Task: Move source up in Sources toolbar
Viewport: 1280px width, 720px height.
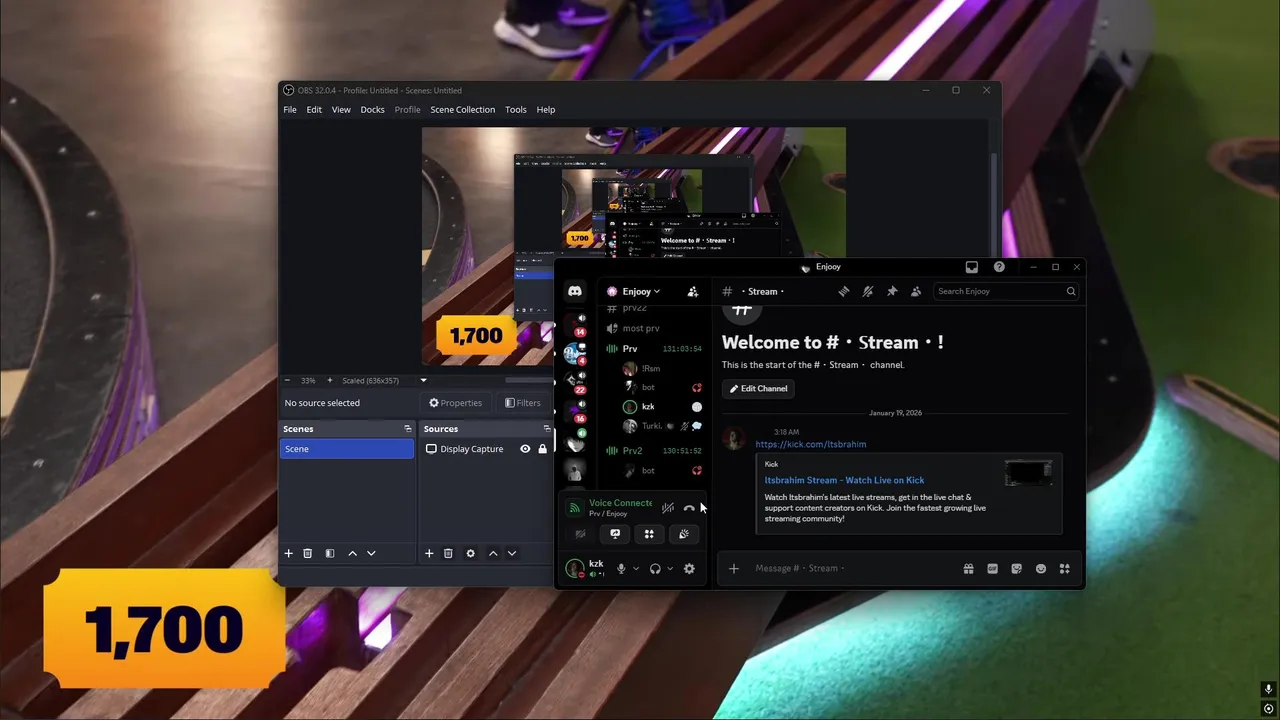Action: [493, 553]
